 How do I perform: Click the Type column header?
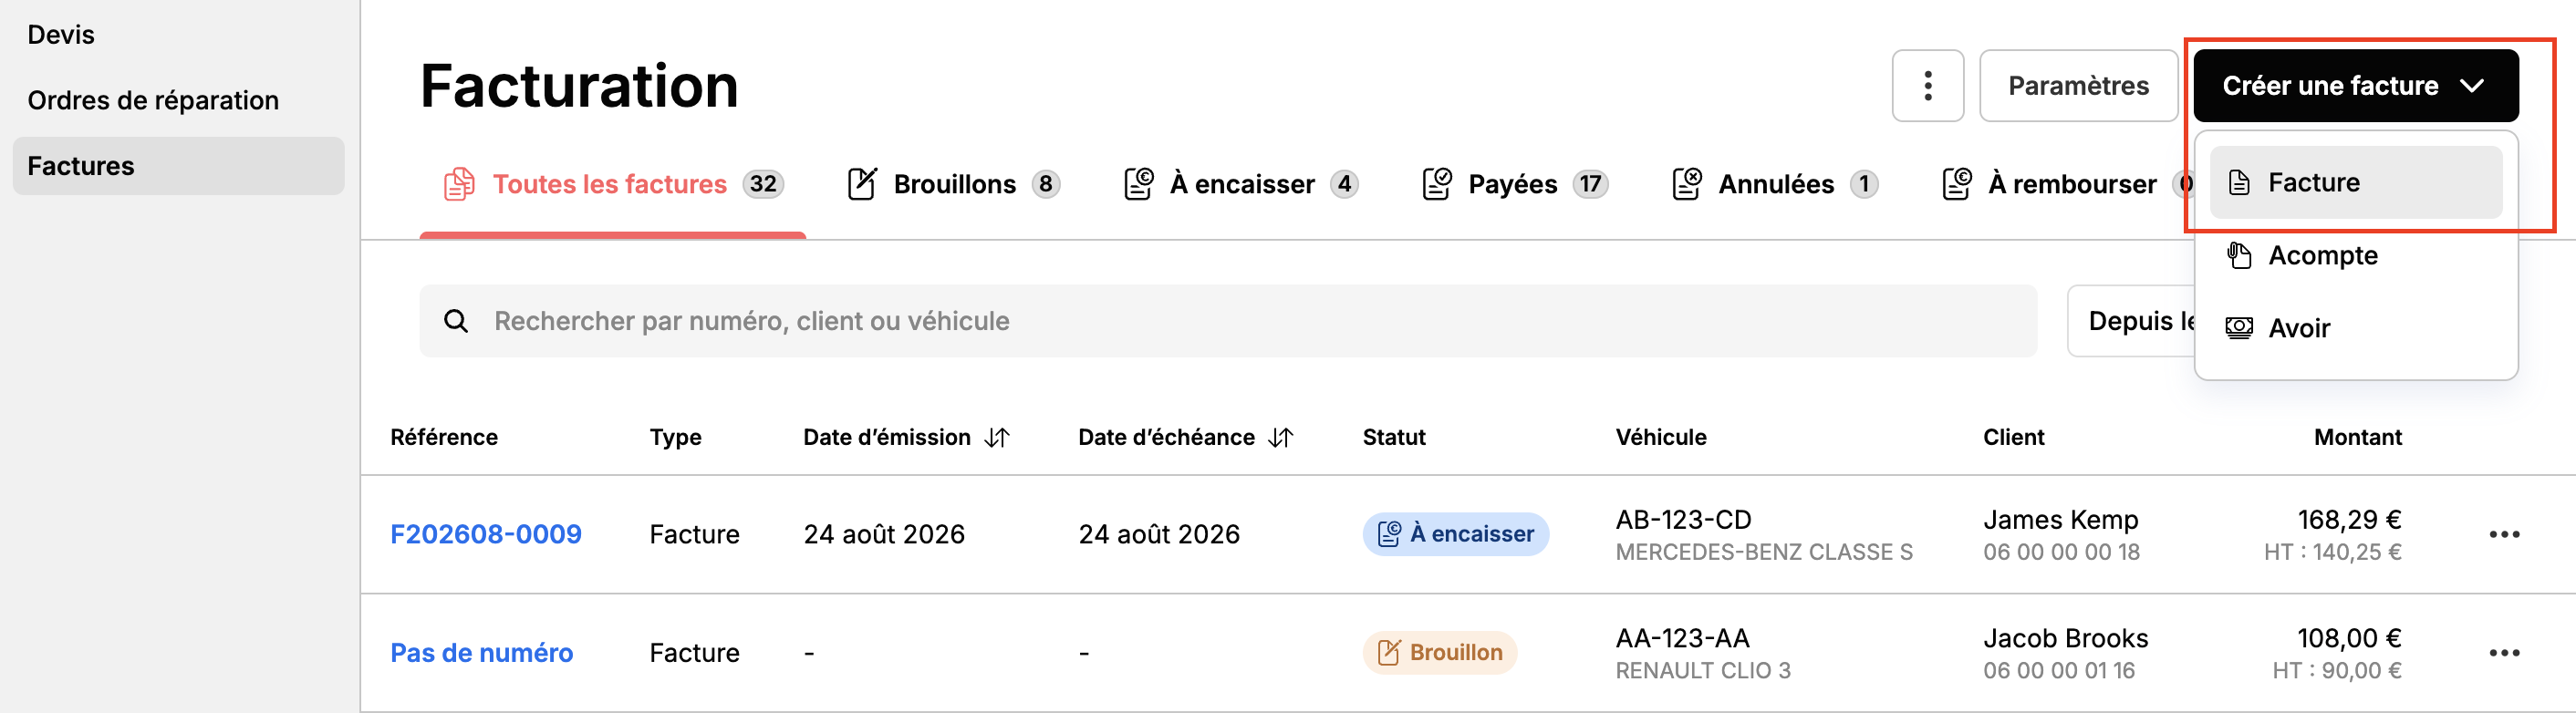coord(675,438)
